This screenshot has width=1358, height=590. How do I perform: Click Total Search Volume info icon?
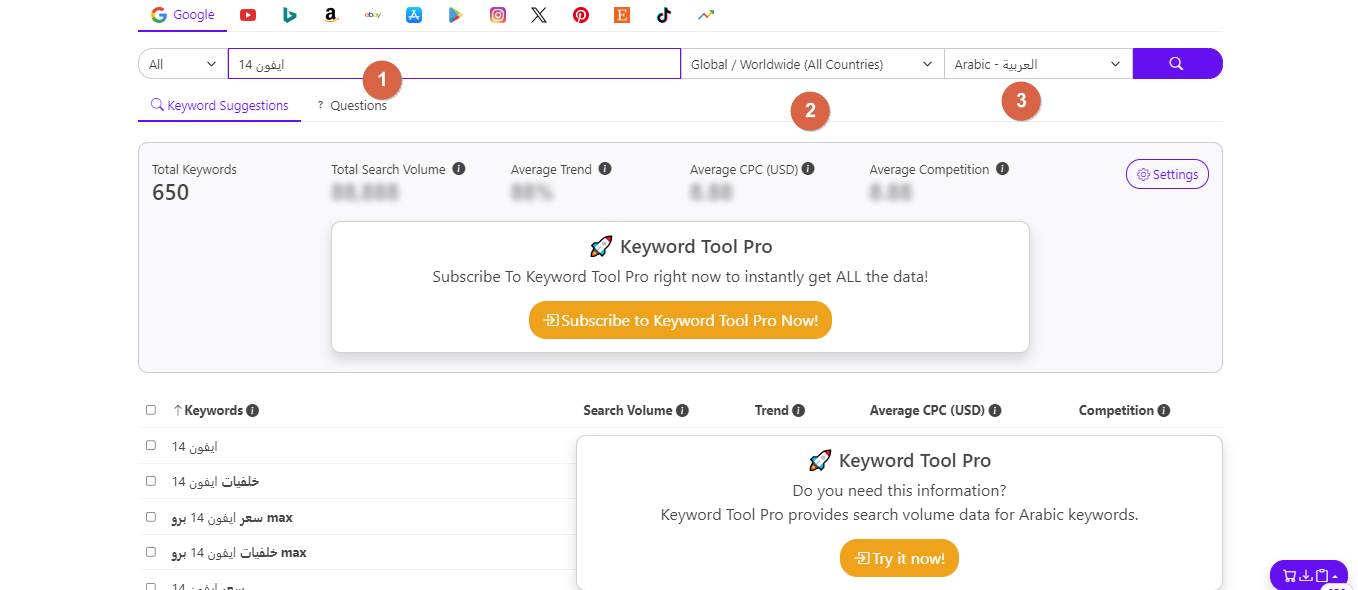pyautogui.click(x=459, y=169)
